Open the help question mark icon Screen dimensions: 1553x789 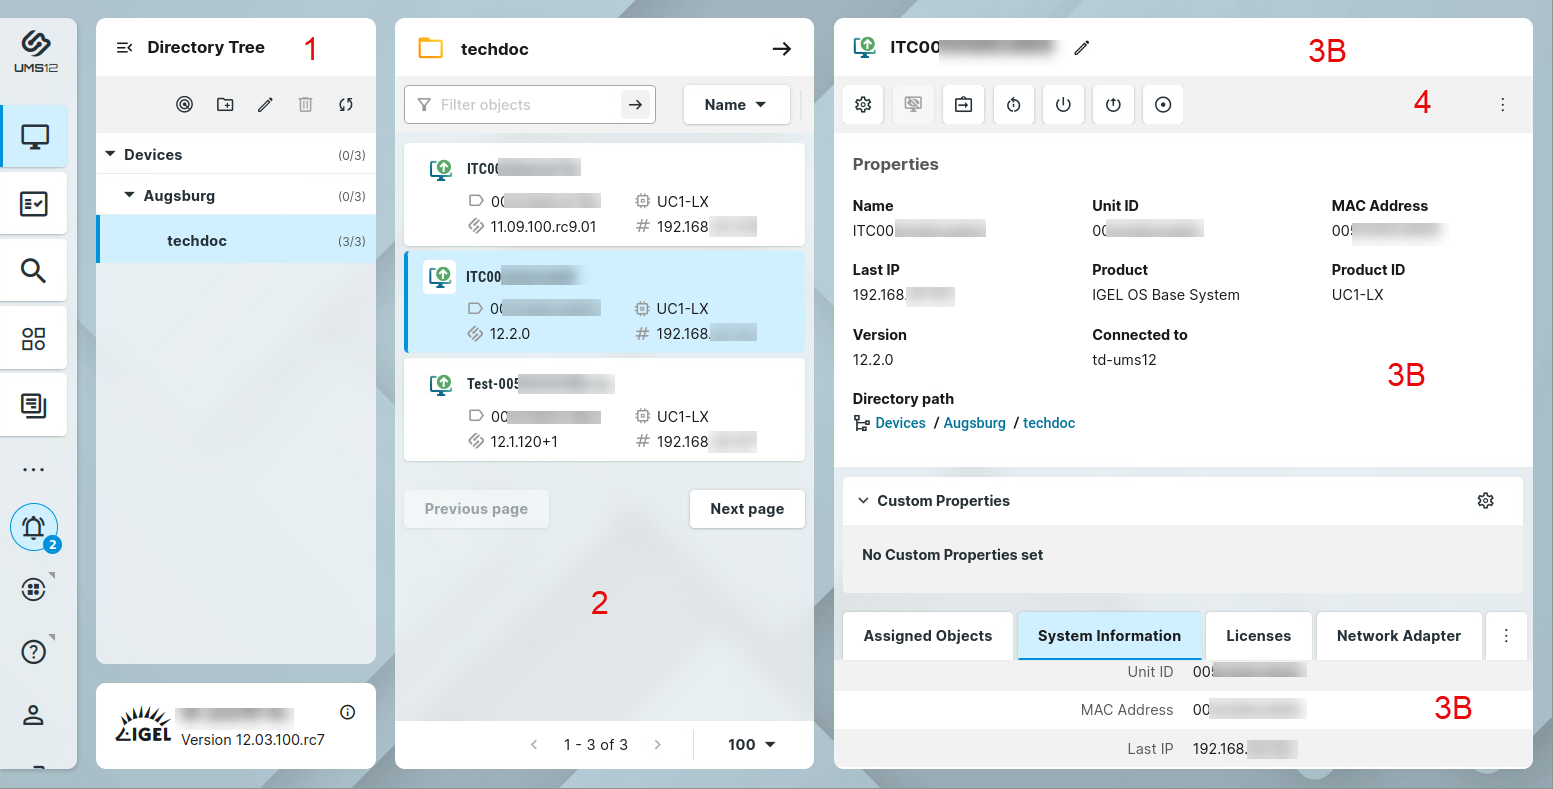coord(34,652)
